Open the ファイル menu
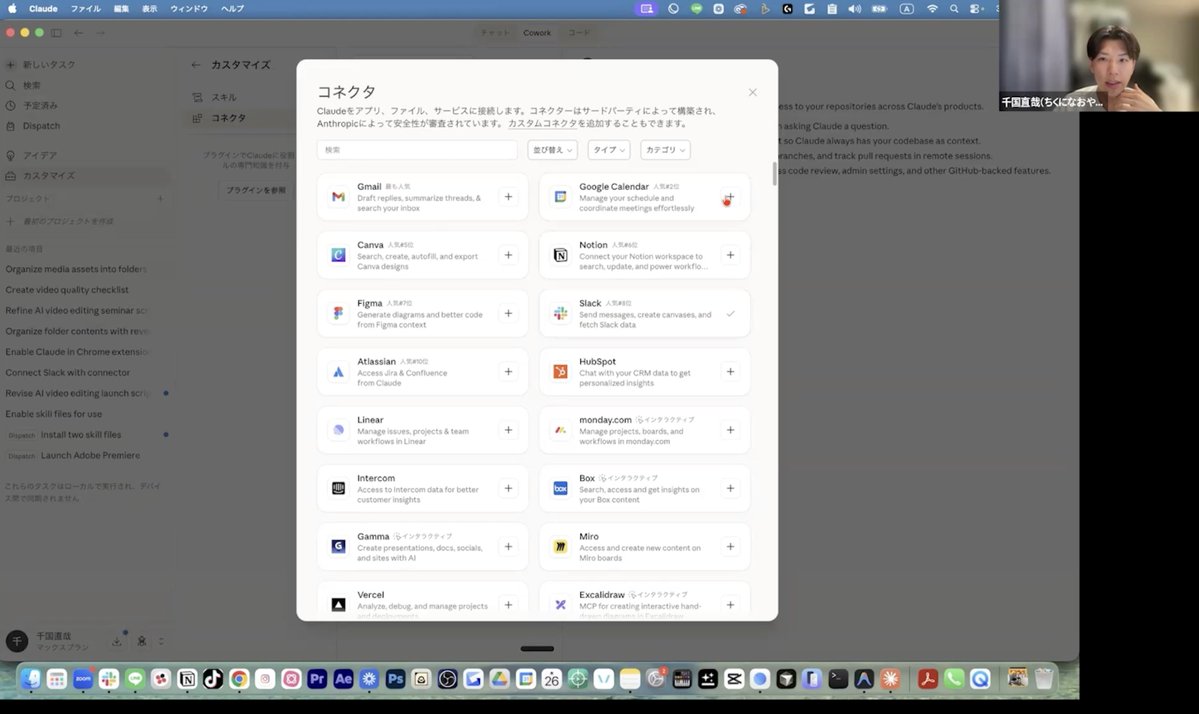 click(x=86, y=8)
